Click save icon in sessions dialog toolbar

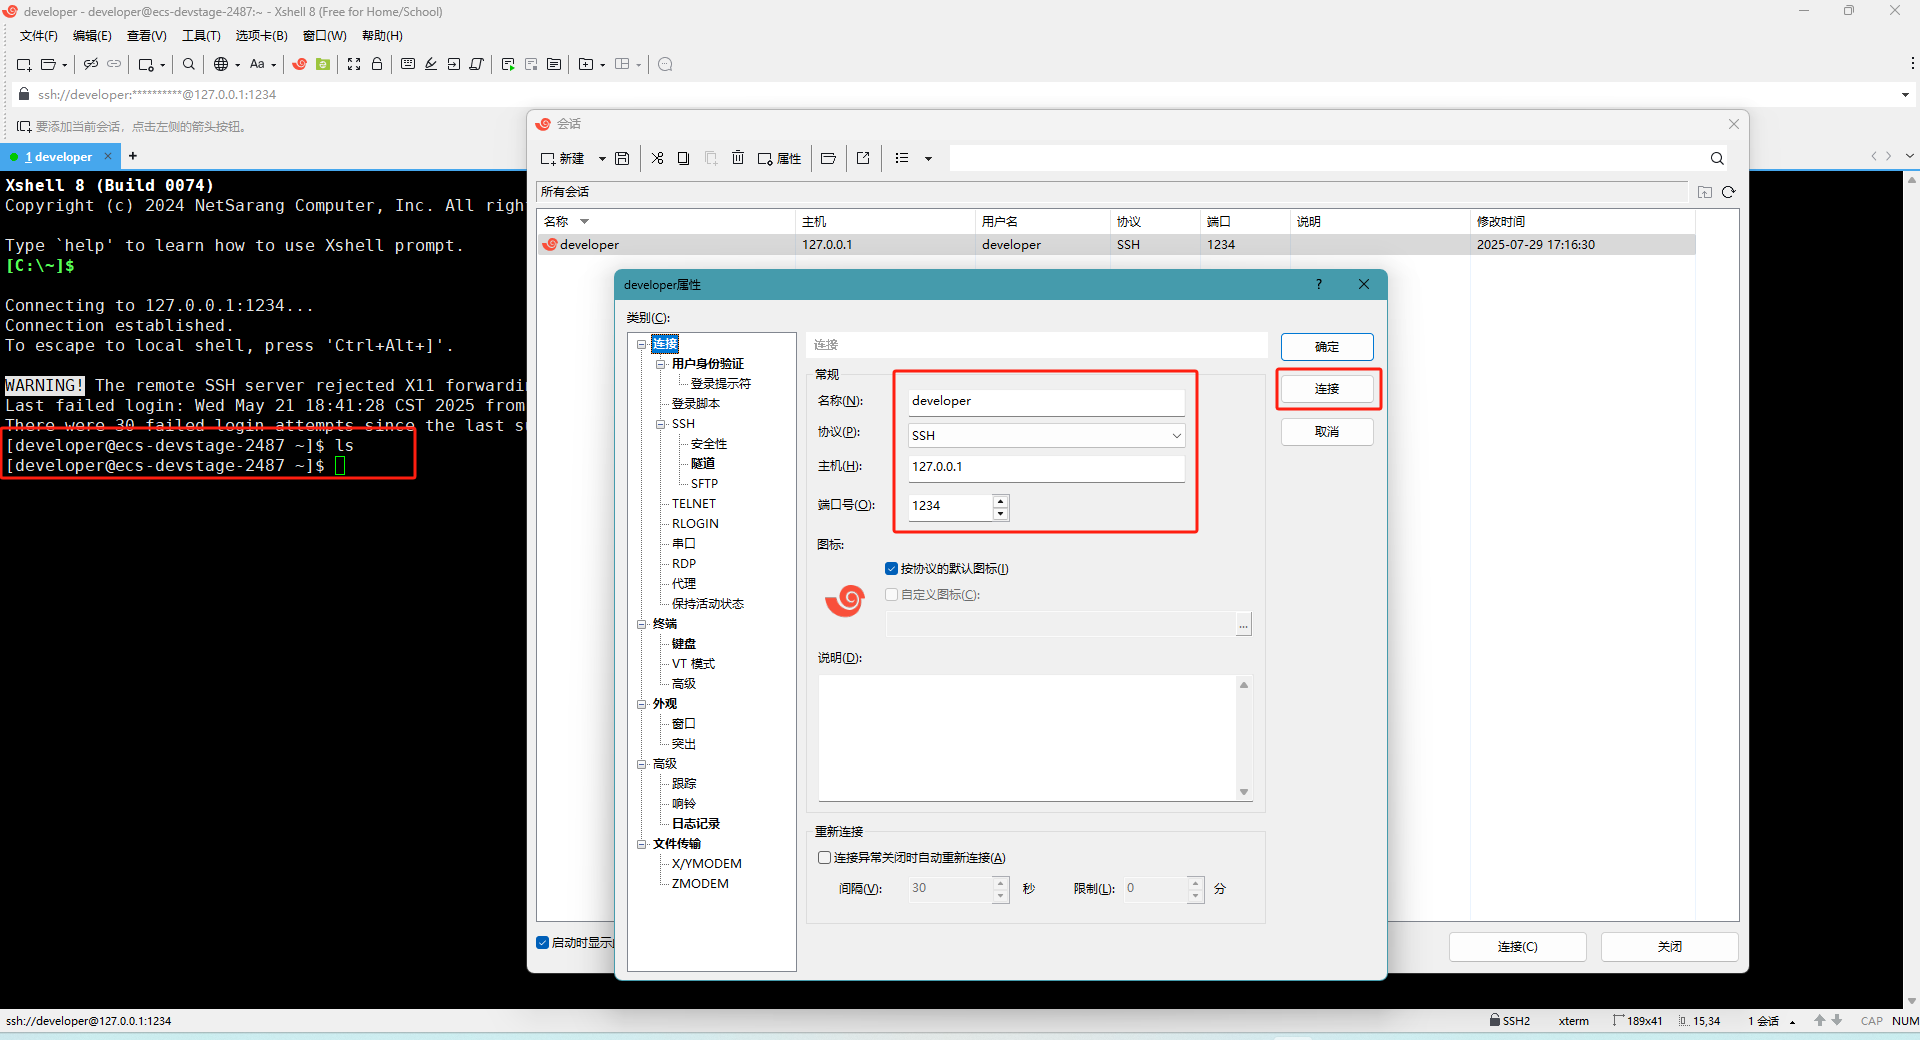(x=622, y=158)
